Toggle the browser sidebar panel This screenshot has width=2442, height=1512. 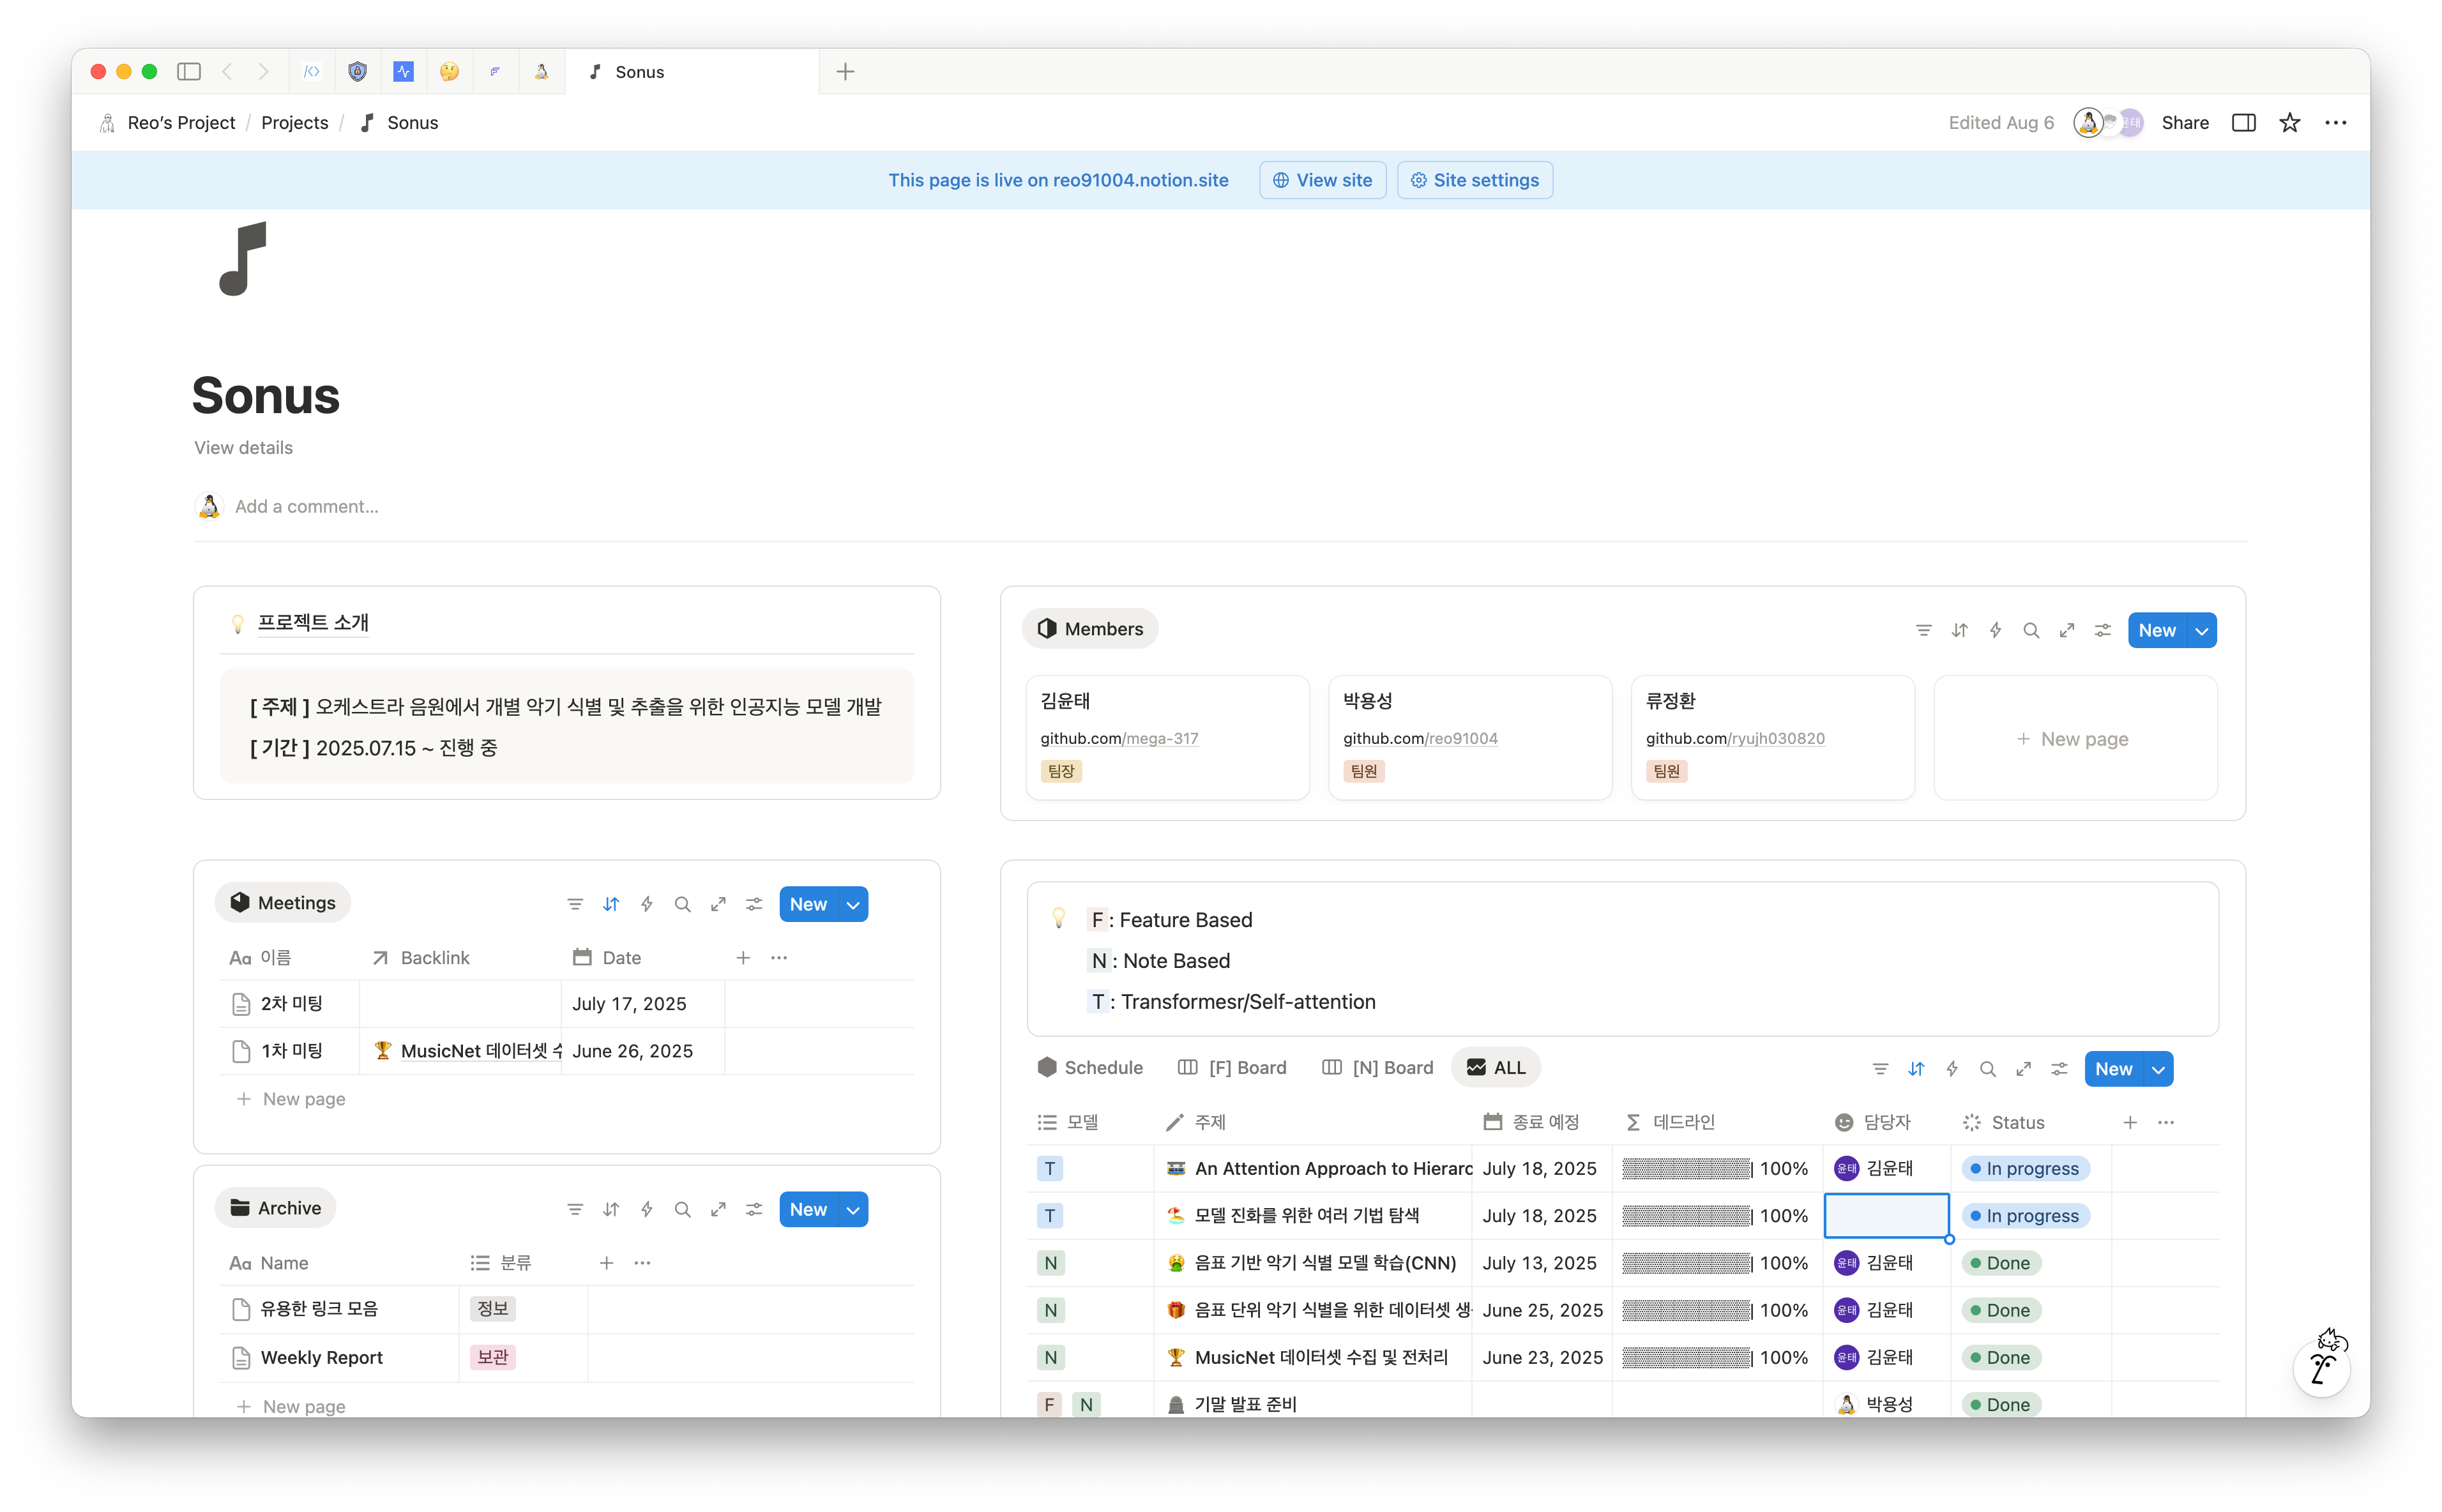(x=189, y=72)
